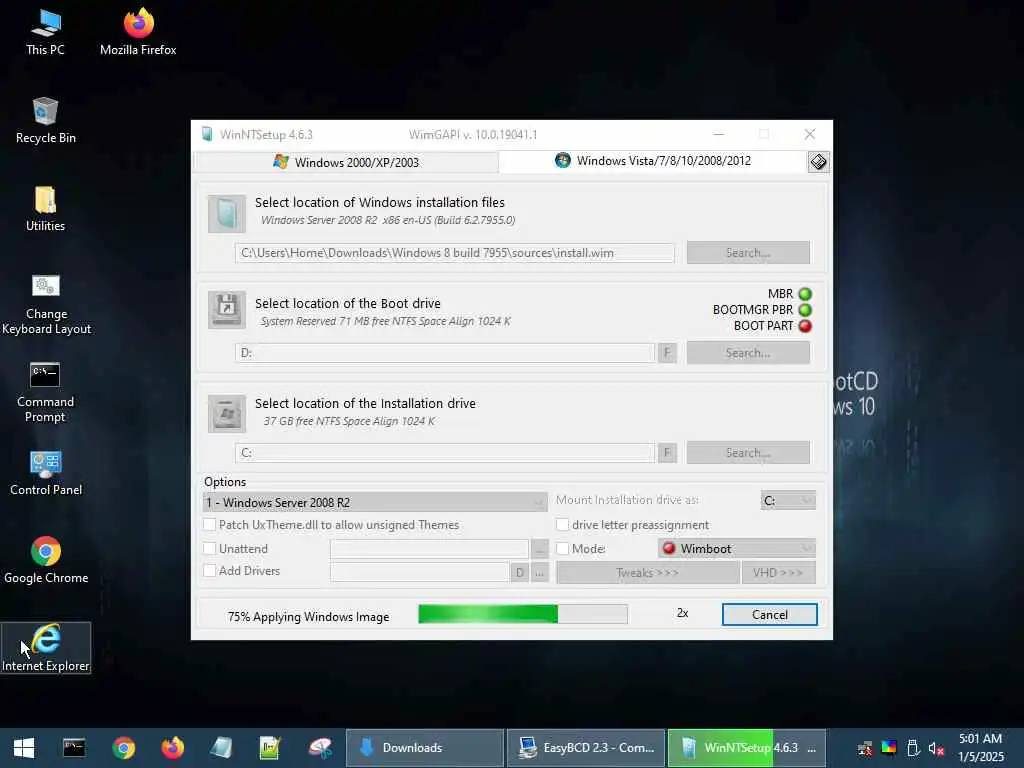This screenshot has height=768, width=1024.
Task: Enable the Add Drivers checkbox
Action: coord(210,571)
